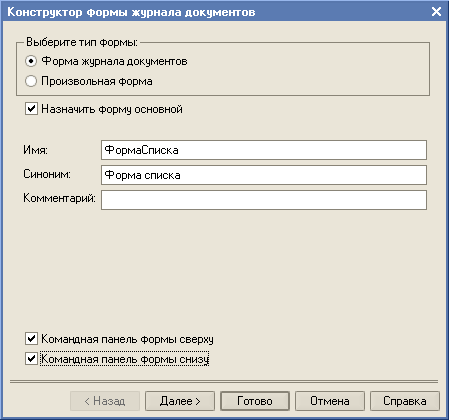Go to next step with 'Далее >'
This screenshot has width=449, height=420.
[x=180, y=401]
